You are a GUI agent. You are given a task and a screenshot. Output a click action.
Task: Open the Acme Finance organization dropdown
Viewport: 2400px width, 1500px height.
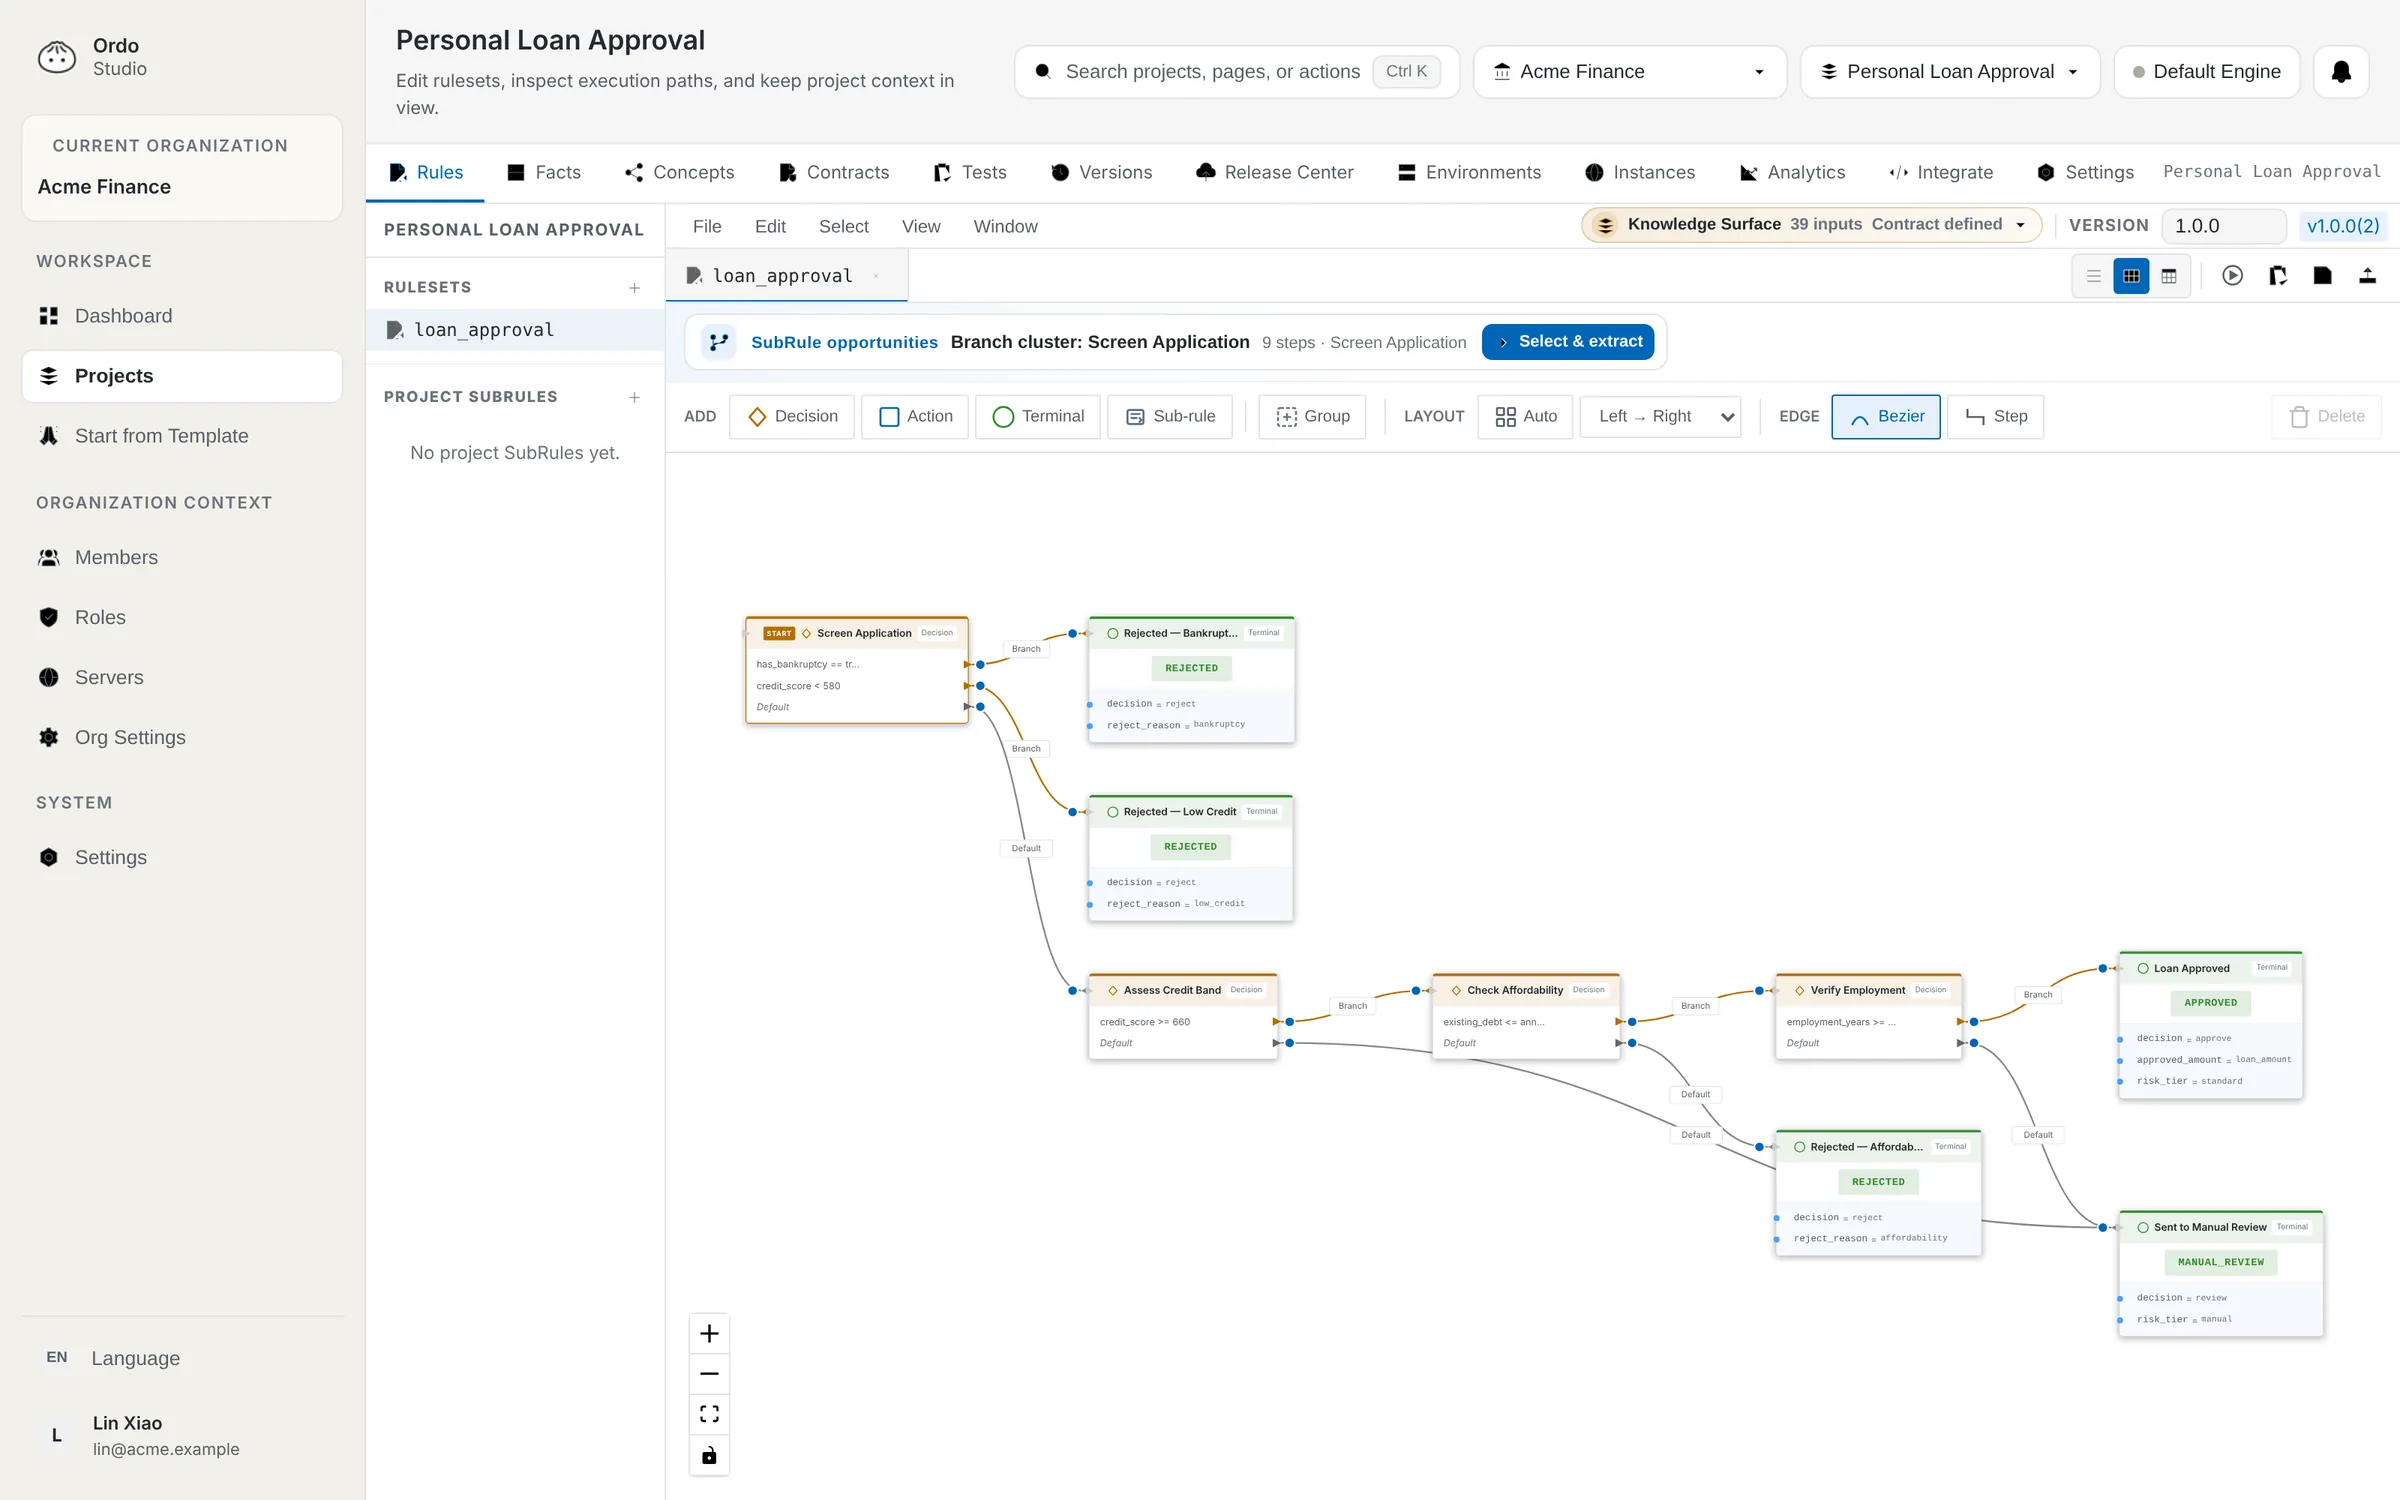click(1630, 72)
